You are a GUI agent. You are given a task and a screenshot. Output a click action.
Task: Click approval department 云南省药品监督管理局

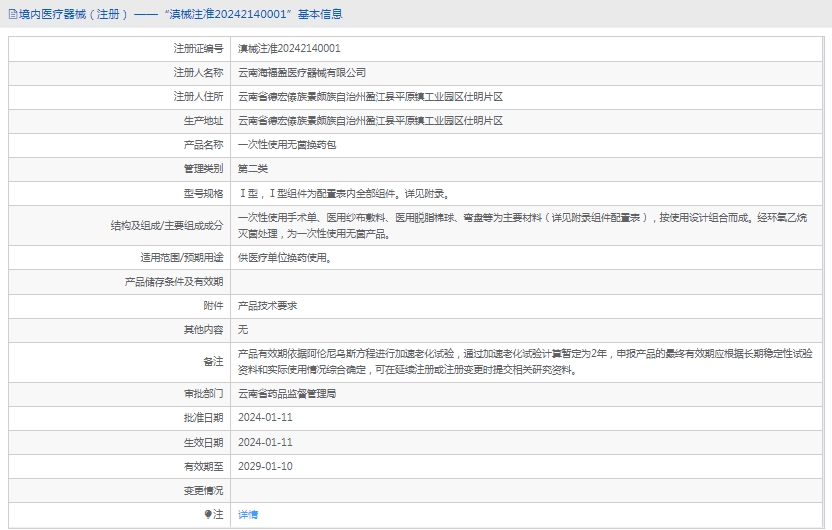(287, 394)
